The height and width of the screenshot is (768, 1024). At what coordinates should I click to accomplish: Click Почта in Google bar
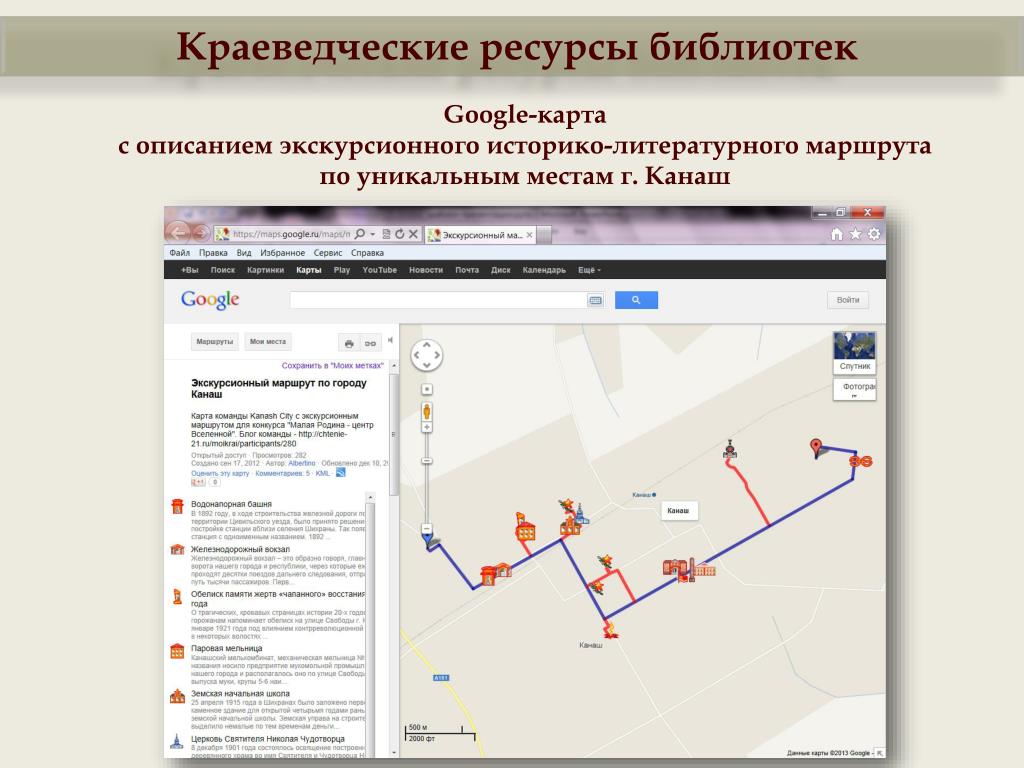pyautogui.click(x=467, y=270)
